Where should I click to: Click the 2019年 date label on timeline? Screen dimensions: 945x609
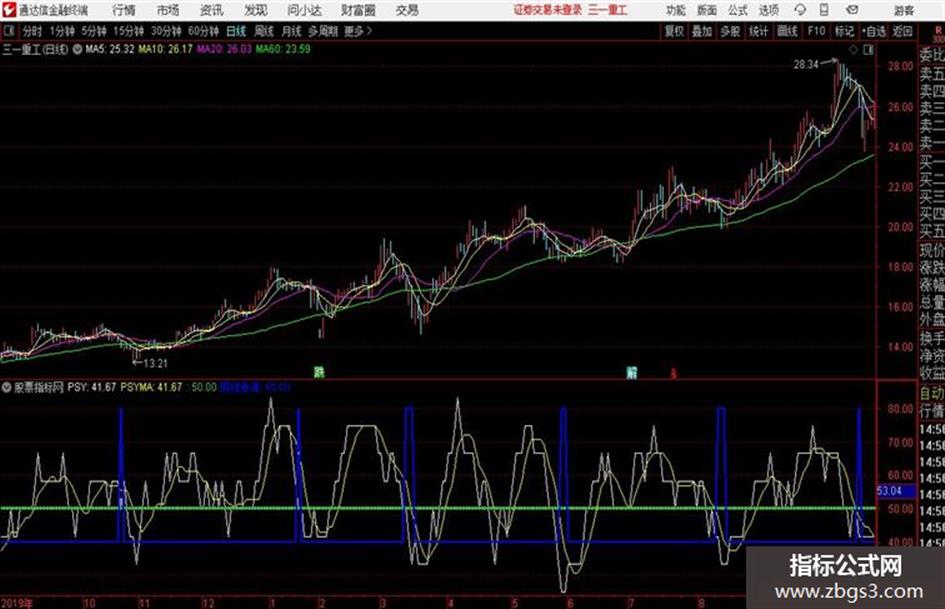coord(17,603)
